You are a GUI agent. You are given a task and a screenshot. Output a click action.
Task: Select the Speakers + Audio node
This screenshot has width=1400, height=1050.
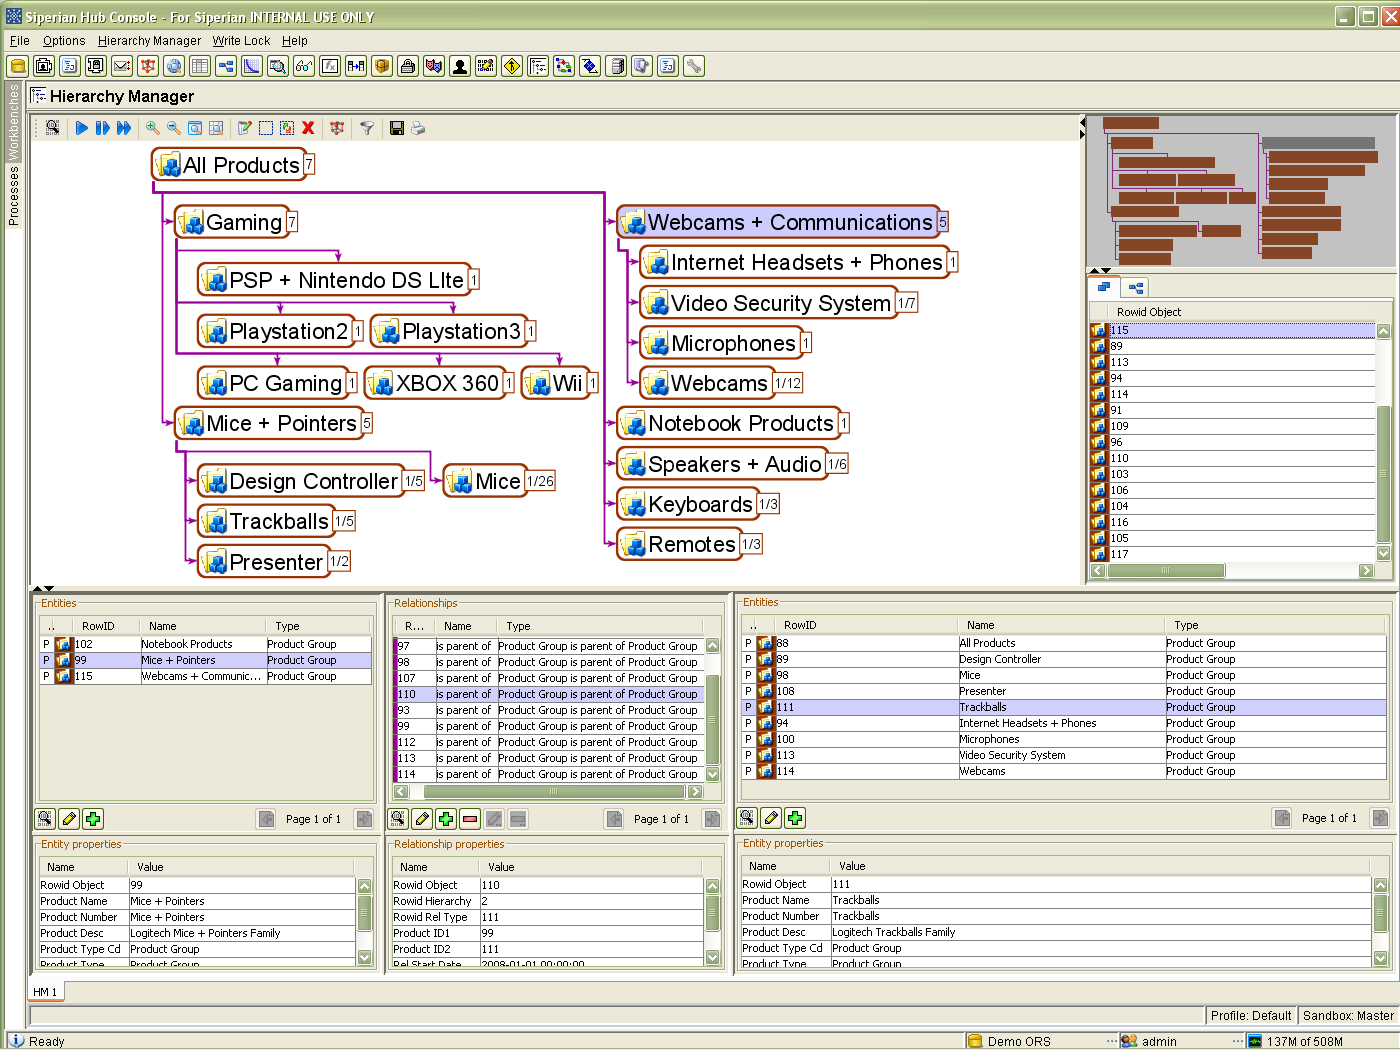[722, 464]
